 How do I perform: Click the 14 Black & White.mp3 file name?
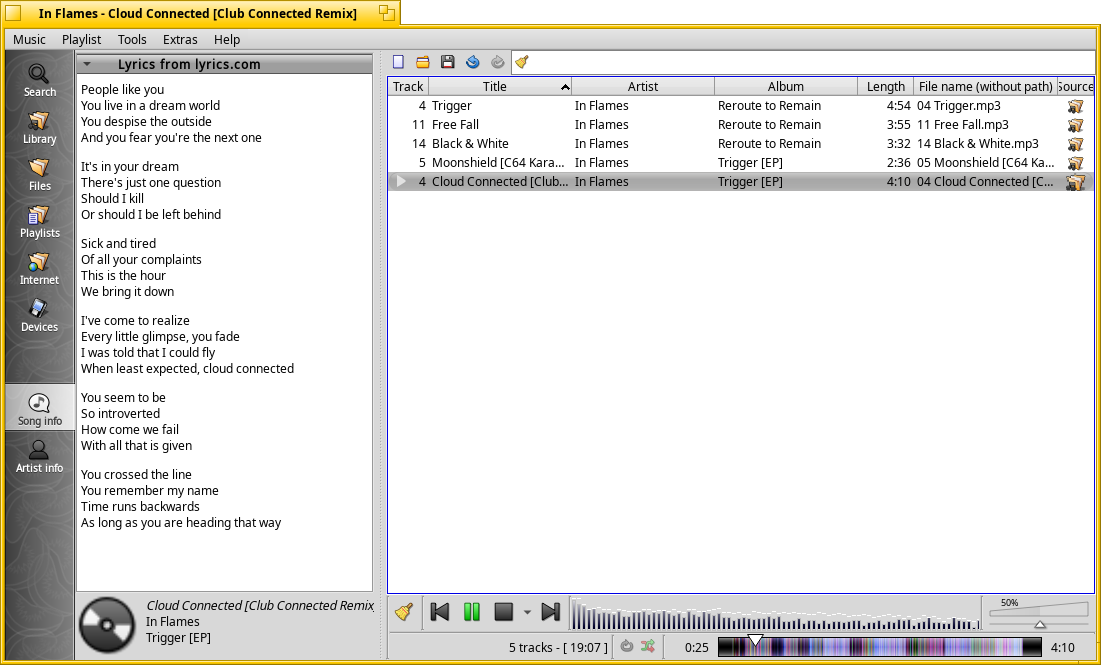pyautogui.click(x=977, y=144)
